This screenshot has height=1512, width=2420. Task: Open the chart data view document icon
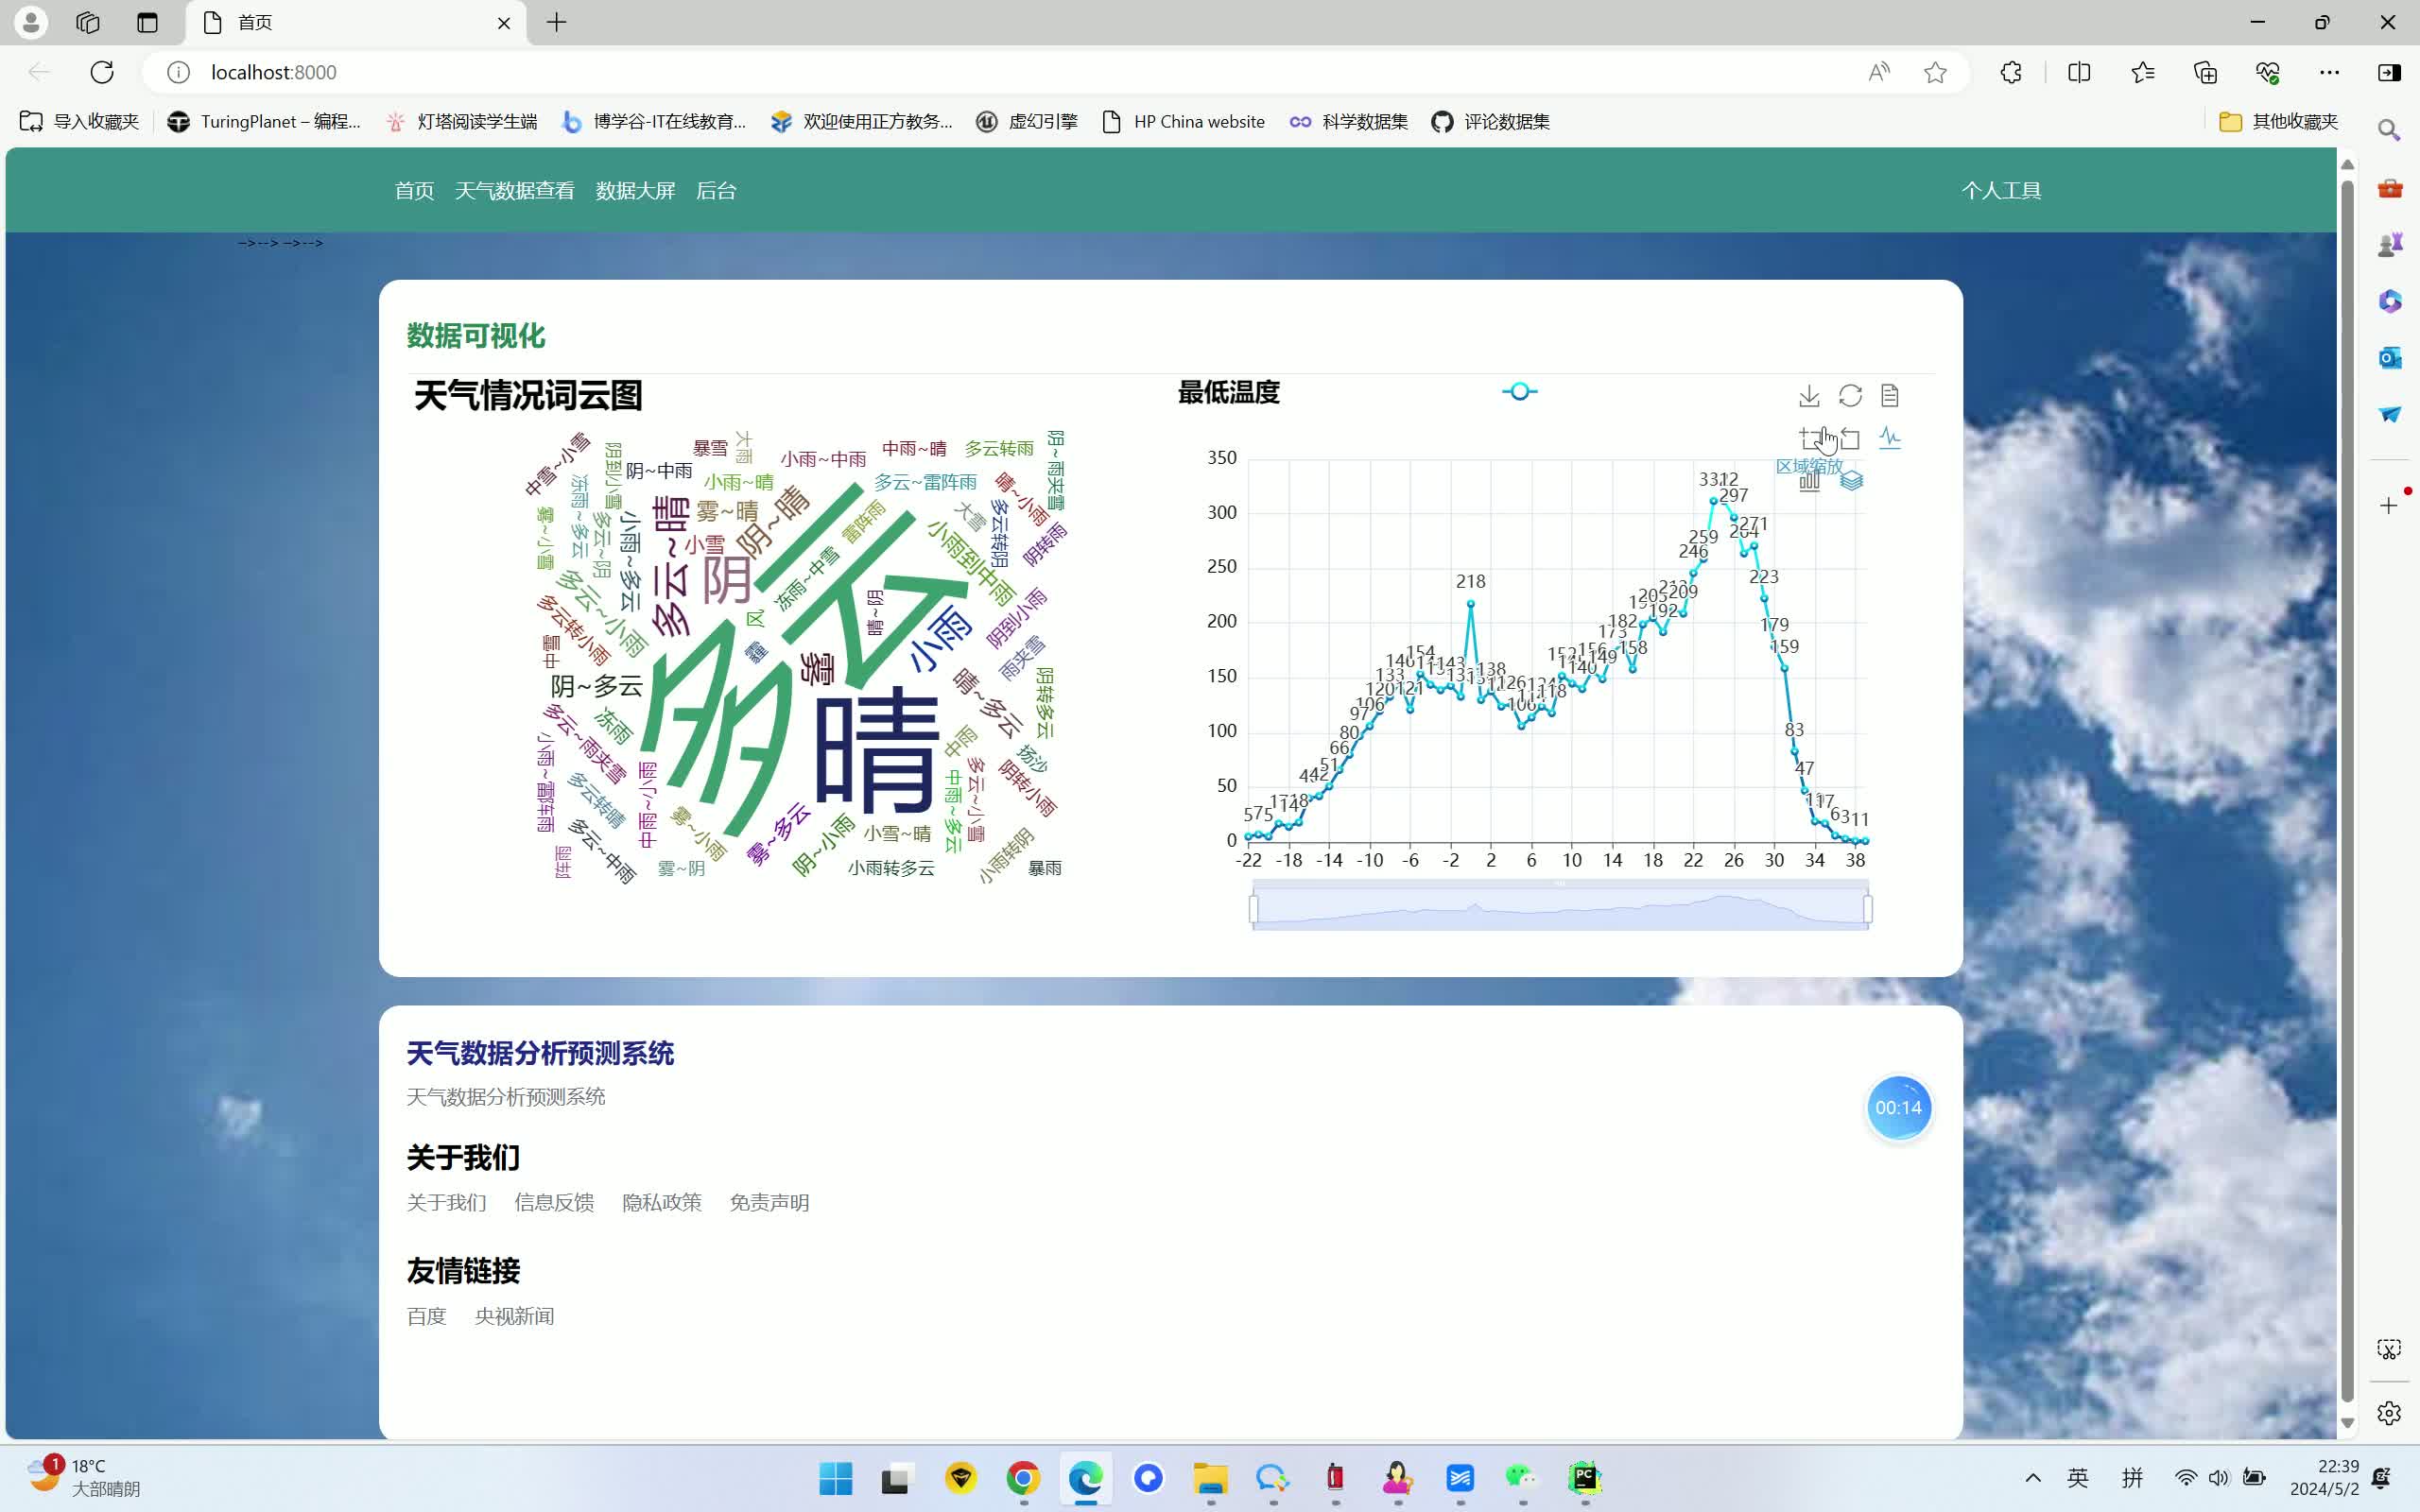pos(1890,396)
